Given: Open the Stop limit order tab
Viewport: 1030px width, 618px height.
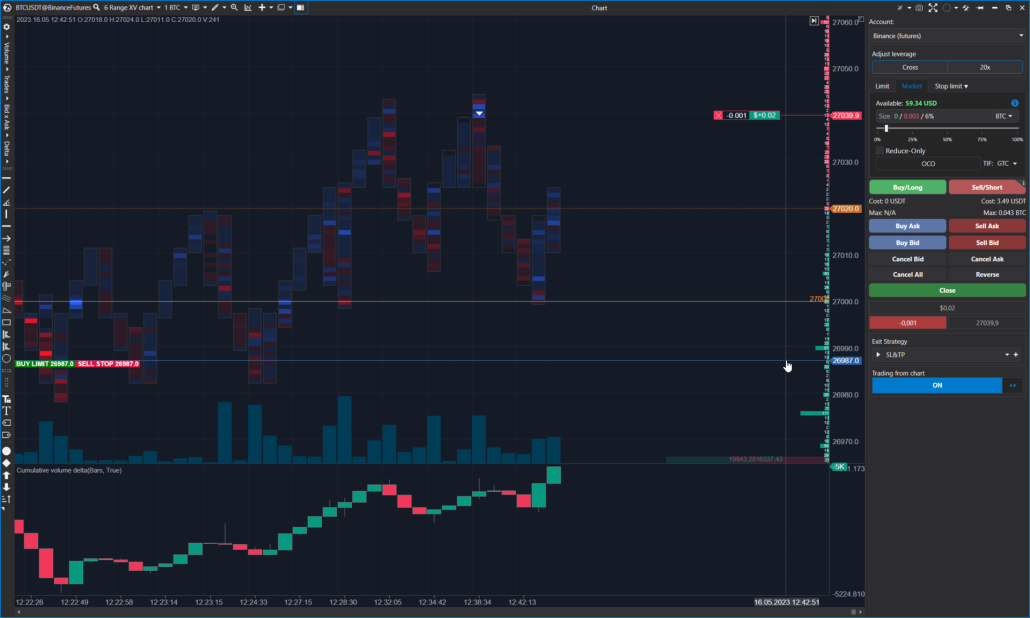Looking at the screenshot, I should [x=951, y=86].
